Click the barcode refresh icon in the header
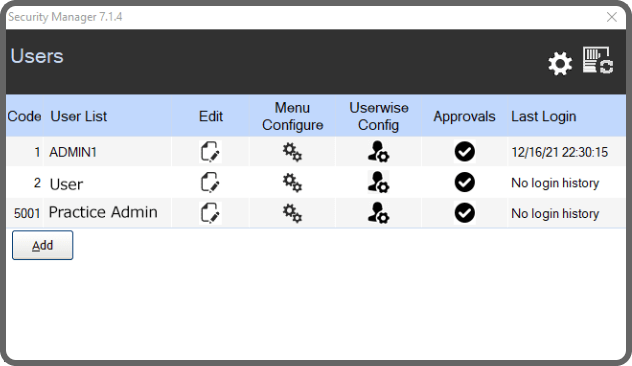The image size is (632, 366). [598, 60]
